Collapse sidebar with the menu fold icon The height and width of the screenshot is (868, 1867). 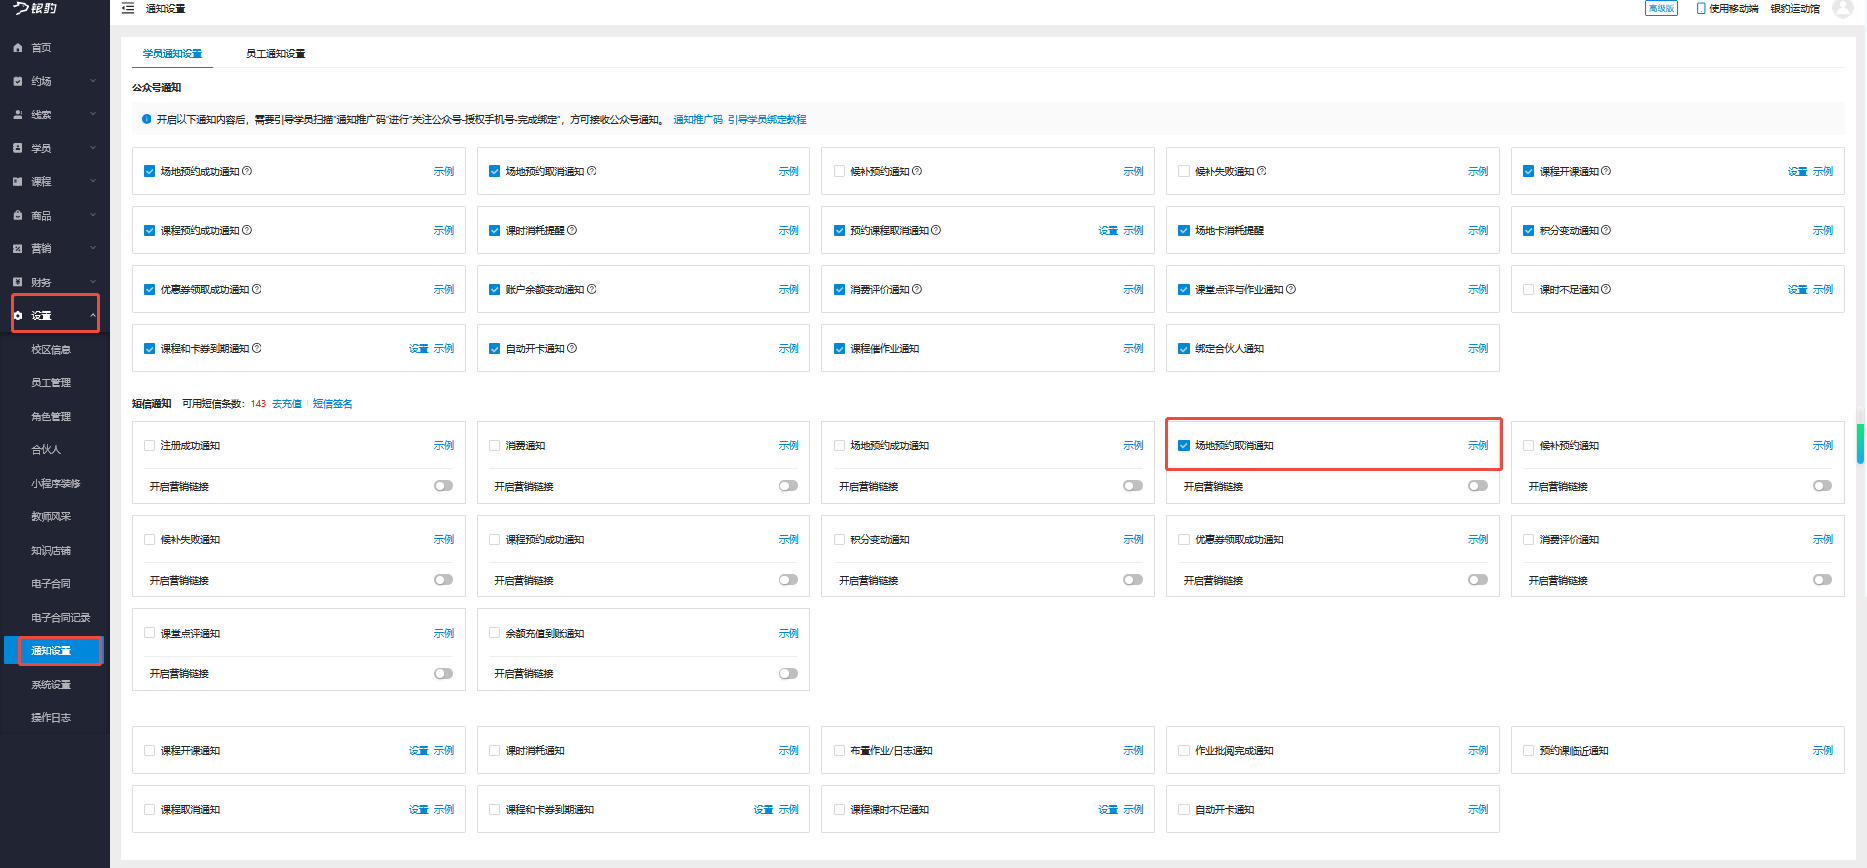pos(128,8)
